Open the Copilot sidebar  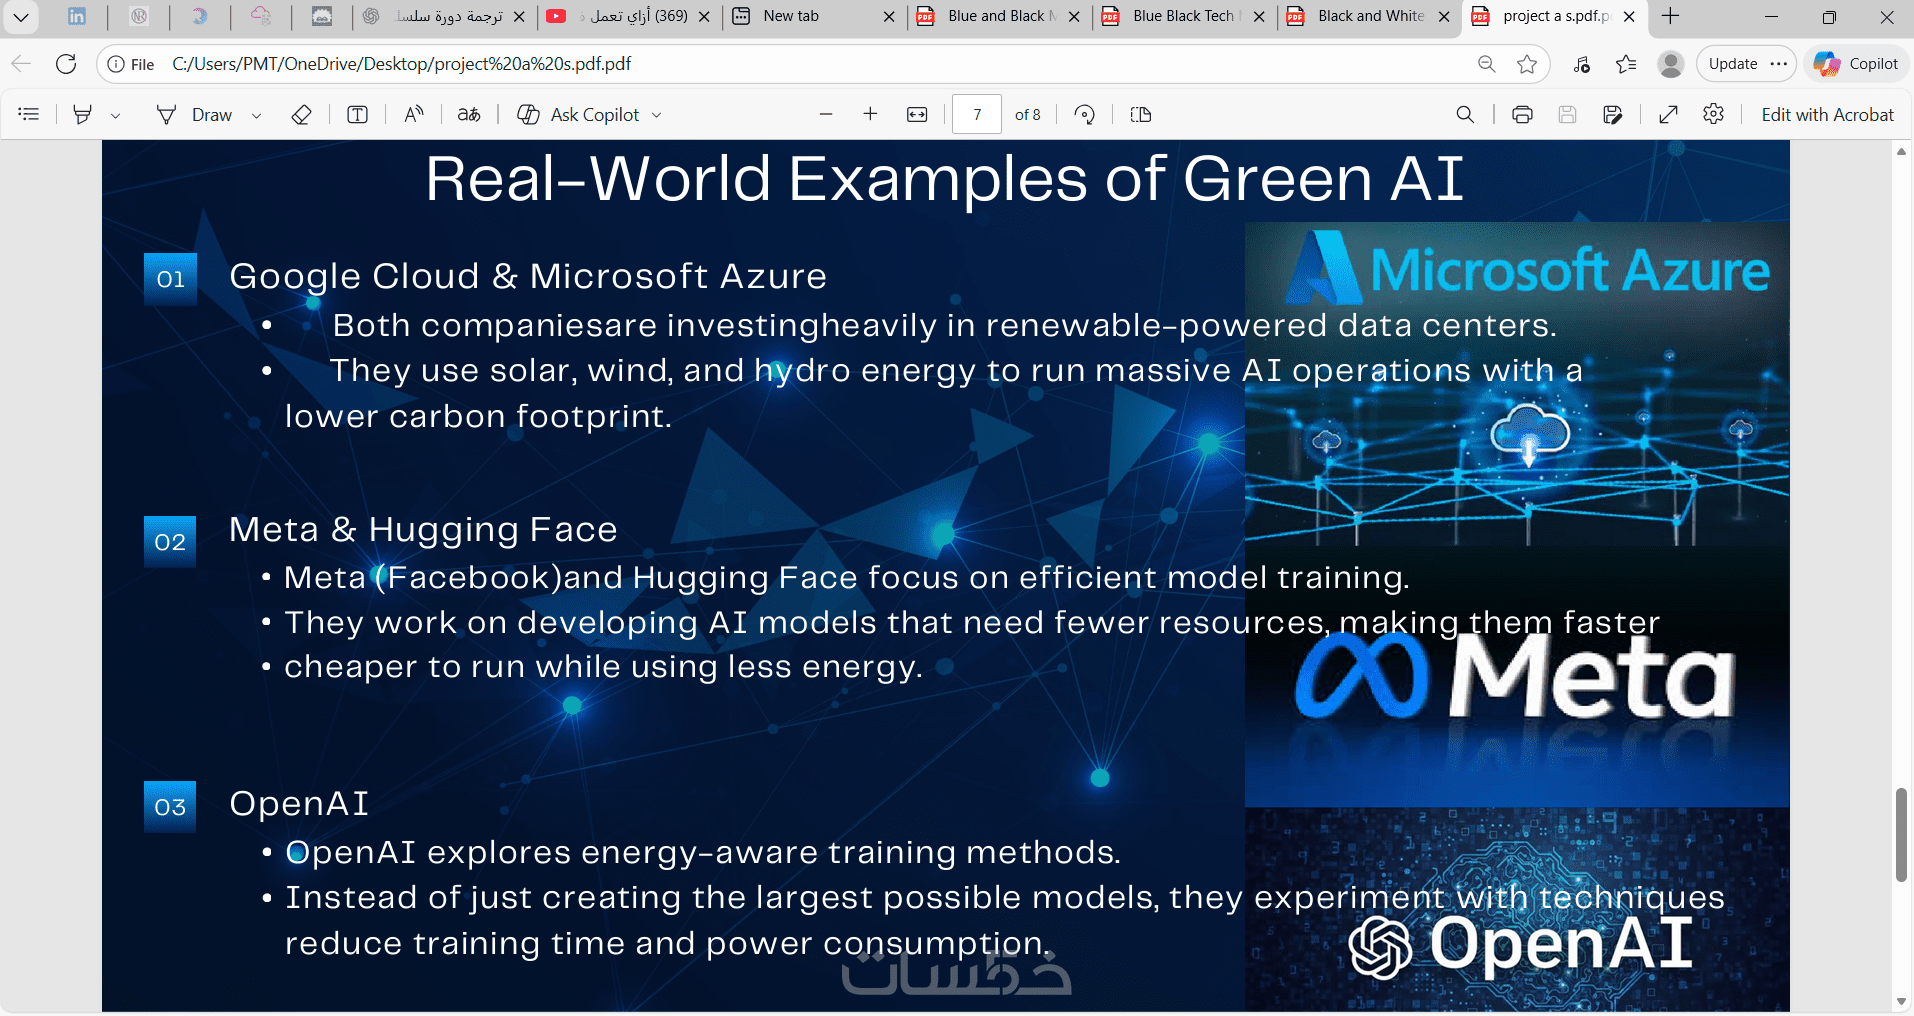click(x=1856, y=64)
